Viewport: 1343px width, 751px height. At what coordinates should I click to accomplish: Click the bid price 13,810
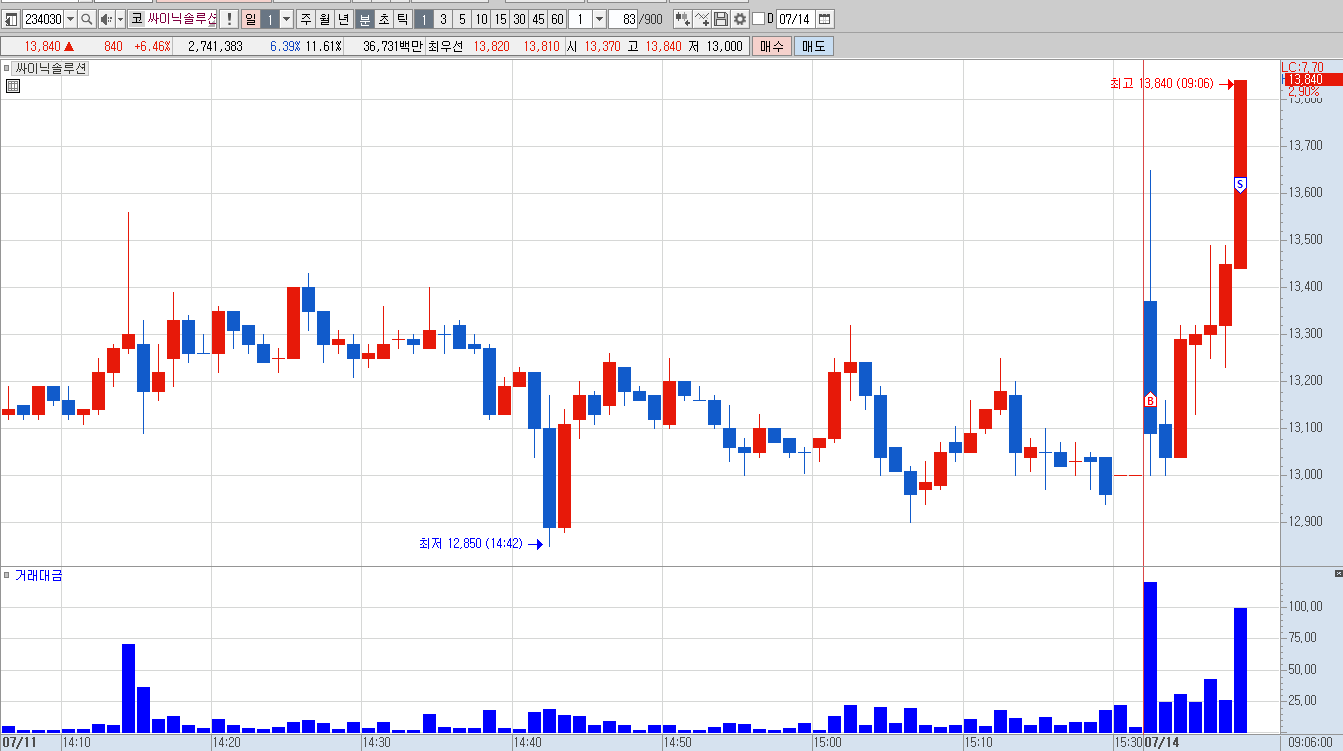541,46
